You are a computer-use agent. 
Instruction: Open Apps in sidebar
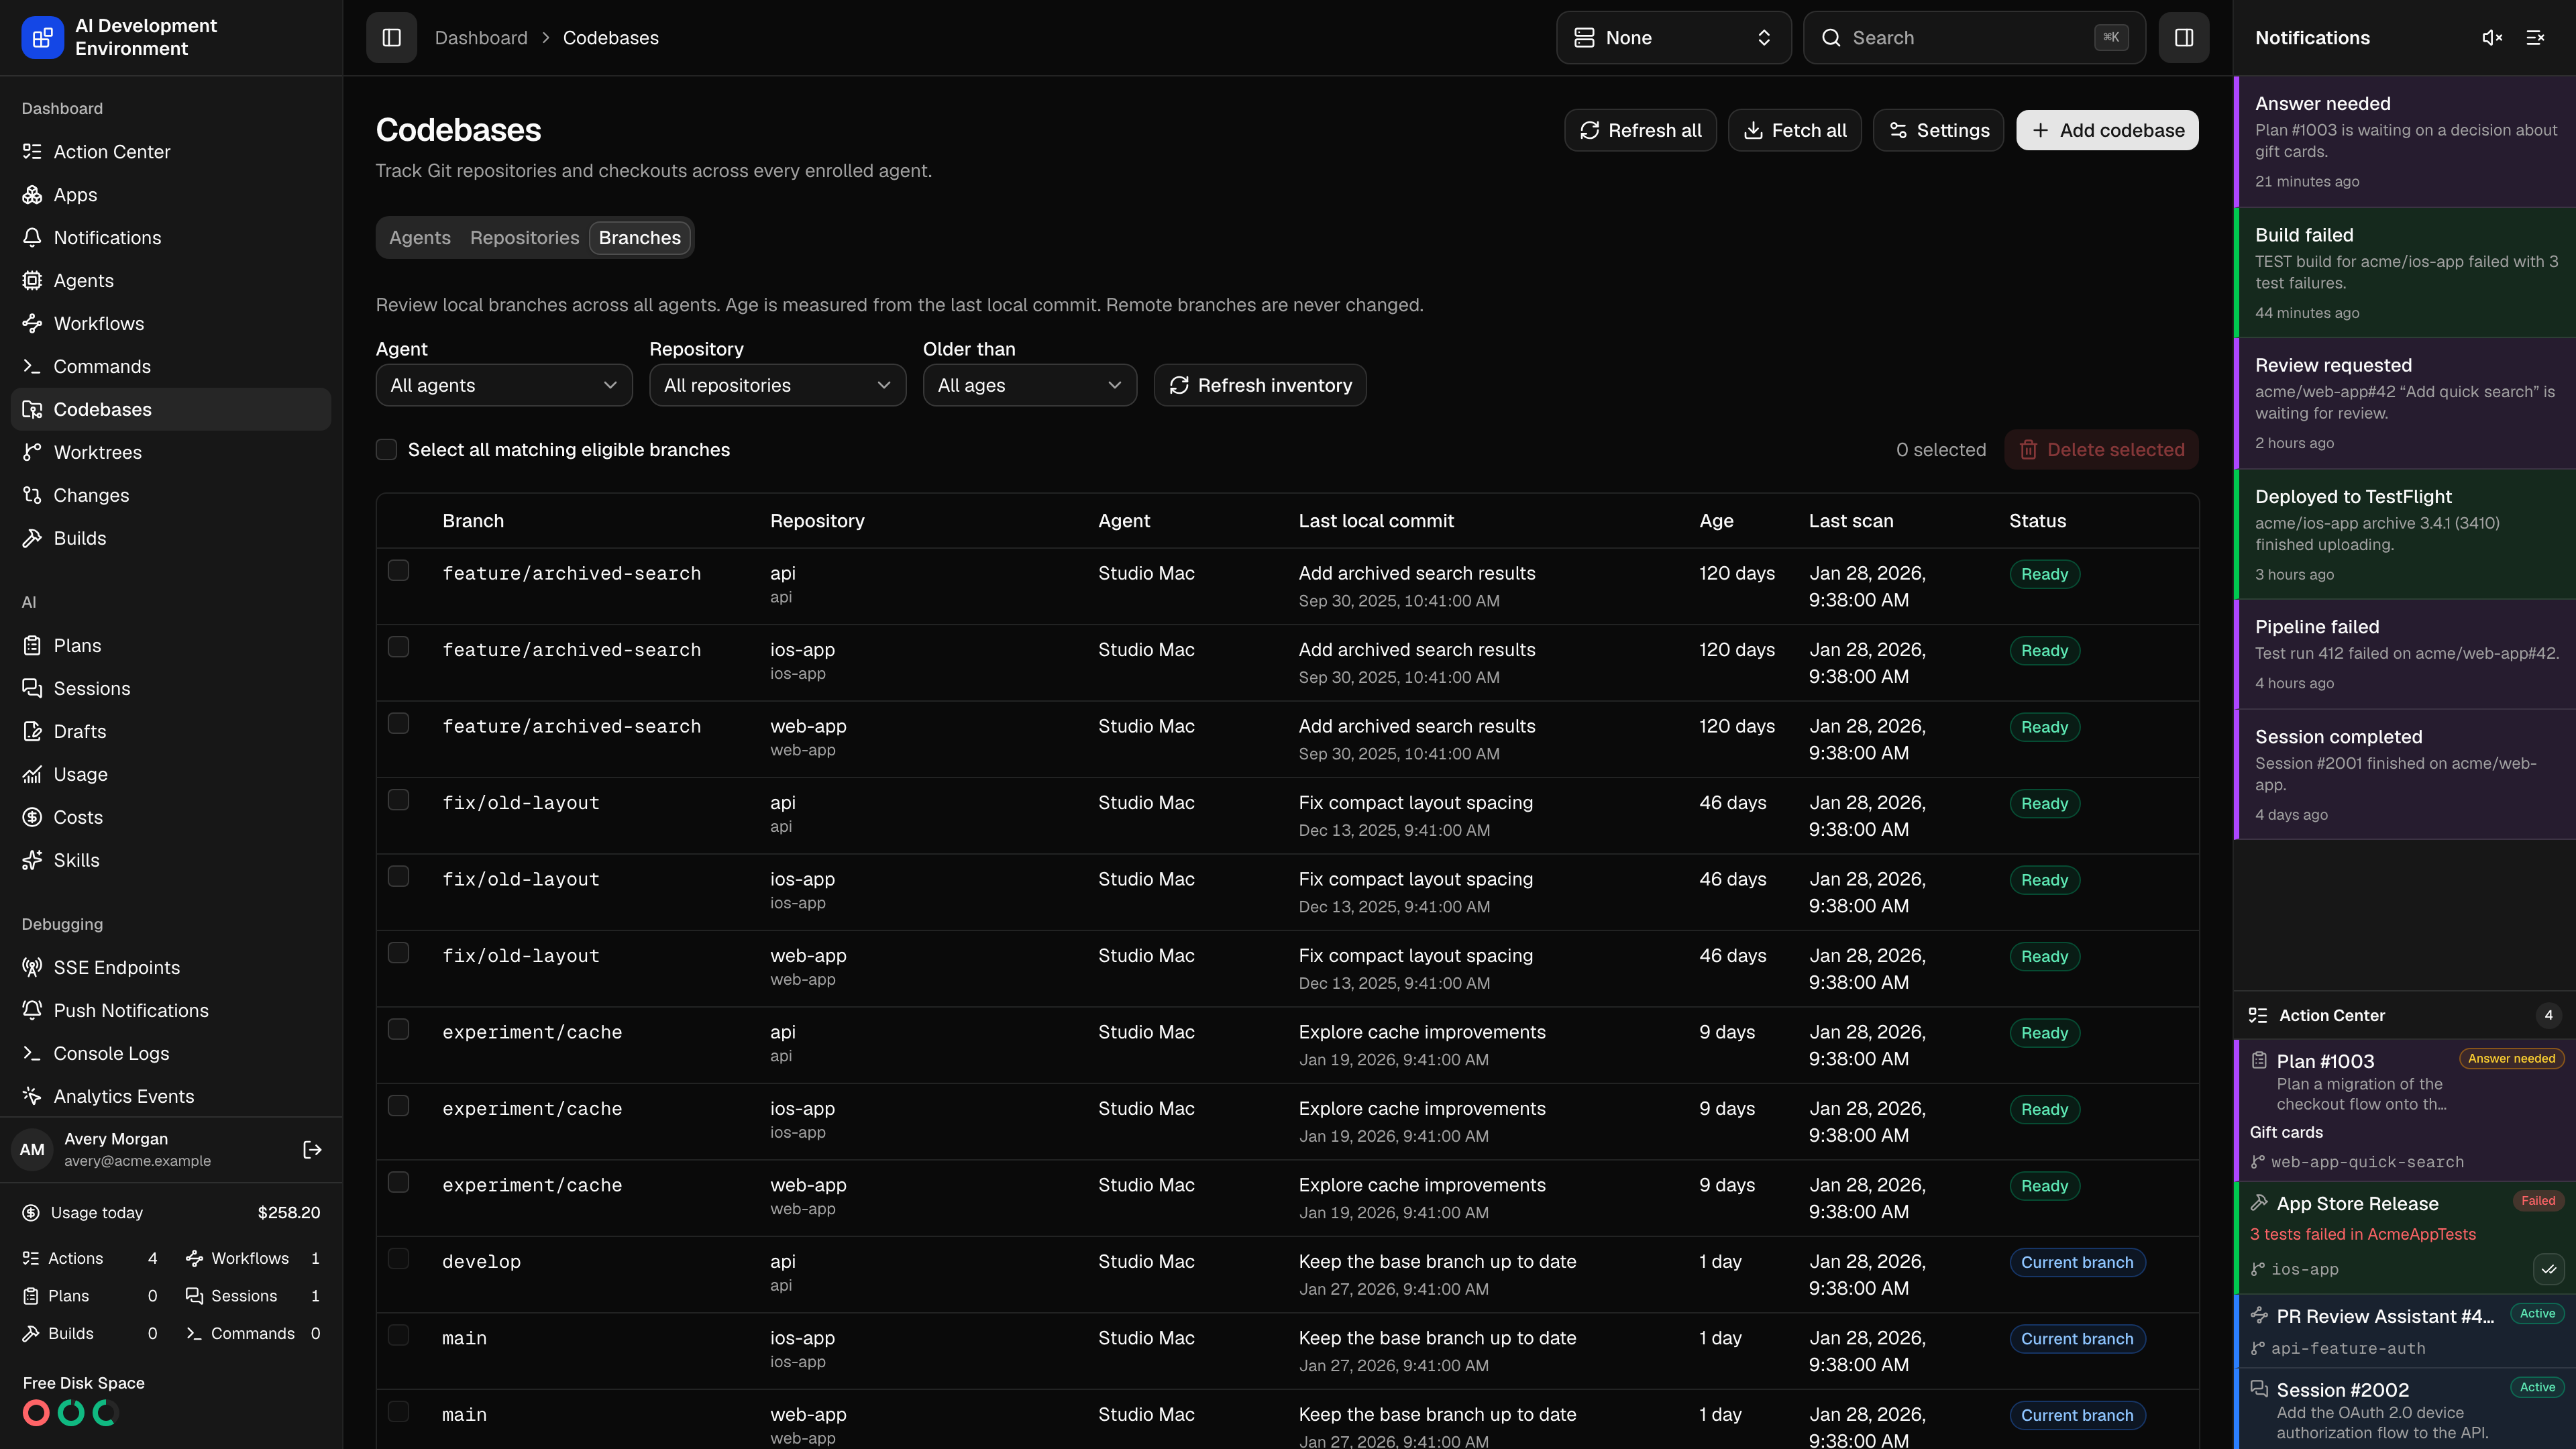tap(171, 195)
